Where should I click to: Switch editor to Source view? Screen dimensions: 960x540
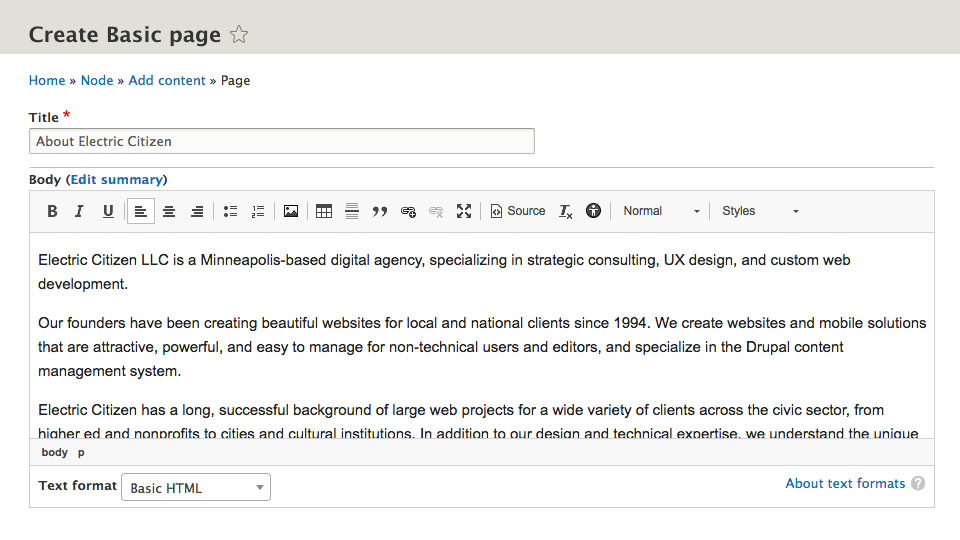click(518, 211)
